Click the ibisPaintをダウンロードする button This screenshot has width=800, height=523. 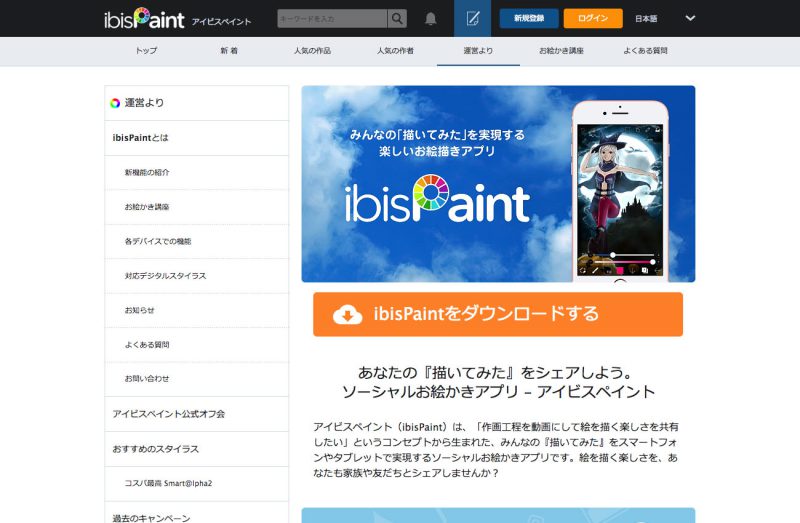click(x=498, y=314)
